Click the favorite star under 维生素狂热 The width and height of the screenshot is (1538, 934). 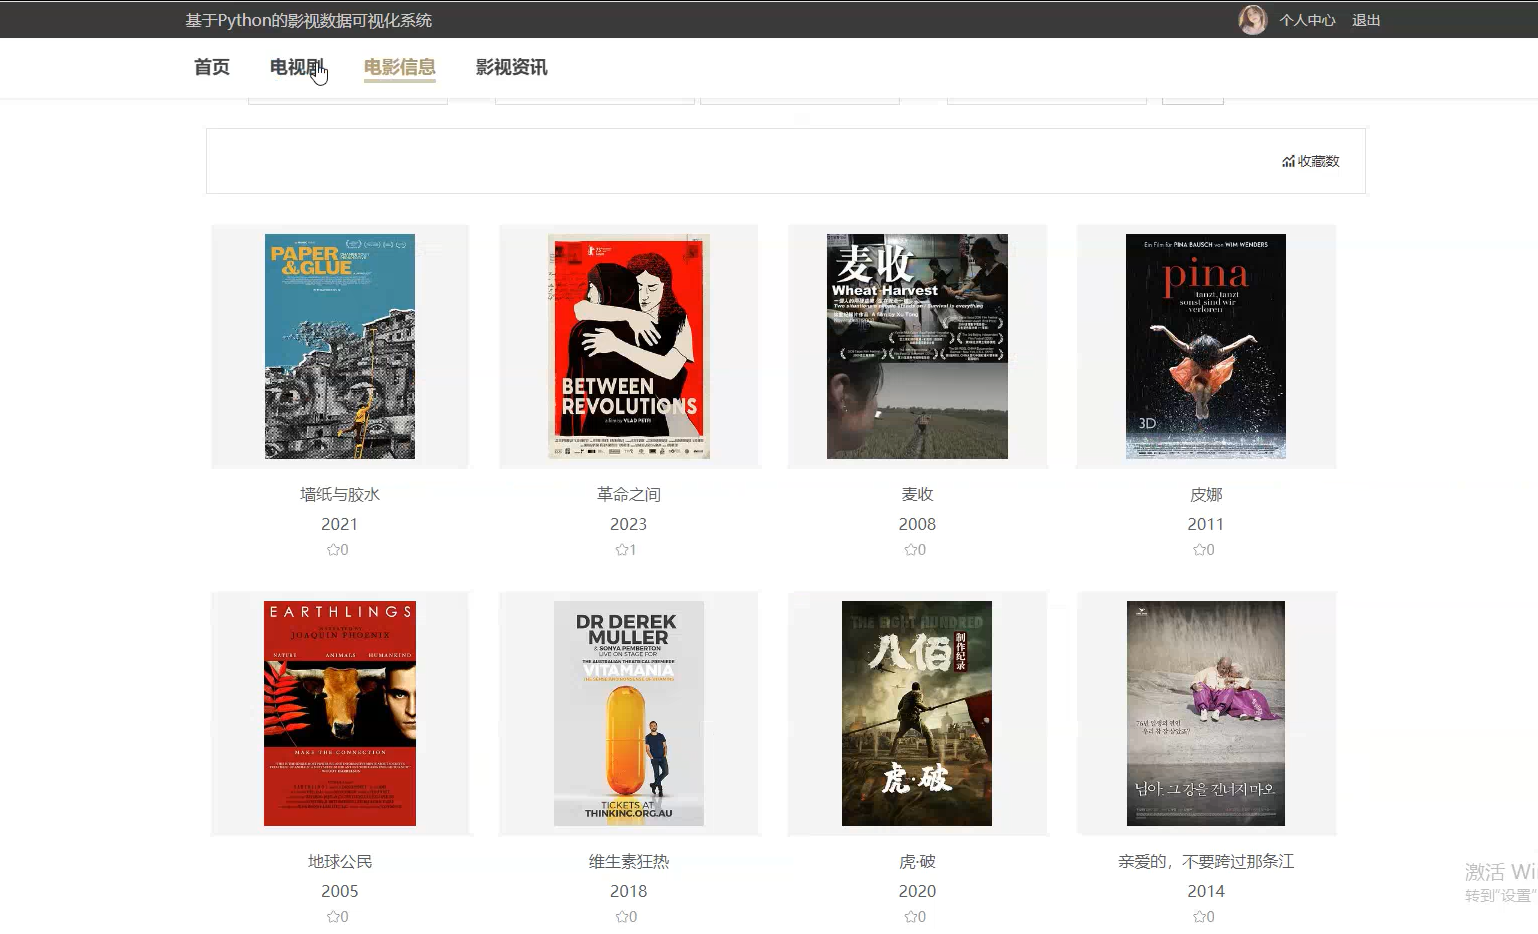coord(622,917)
